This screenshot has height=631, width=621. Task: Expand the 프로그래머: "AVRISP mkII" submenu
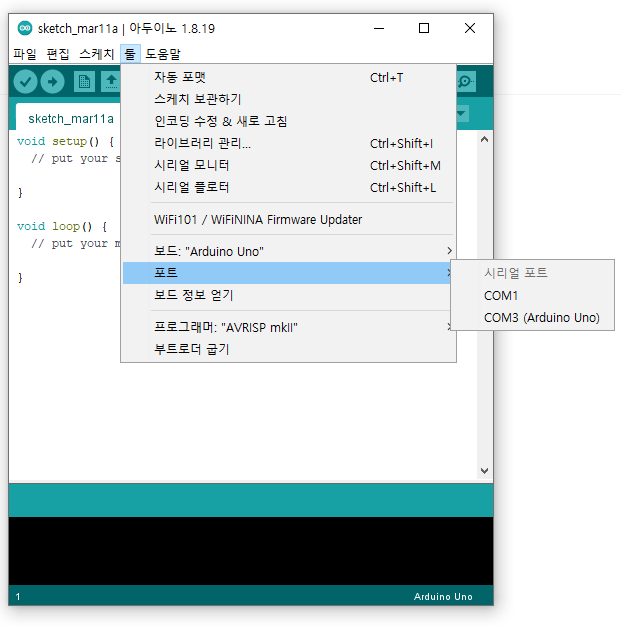click(x=289, y=327)
